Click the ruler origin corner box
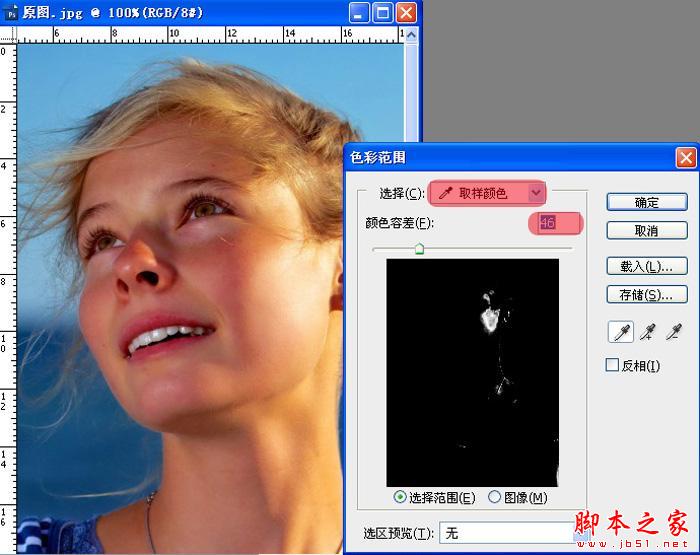Screen dimensions: 700x555 [8, 35]
